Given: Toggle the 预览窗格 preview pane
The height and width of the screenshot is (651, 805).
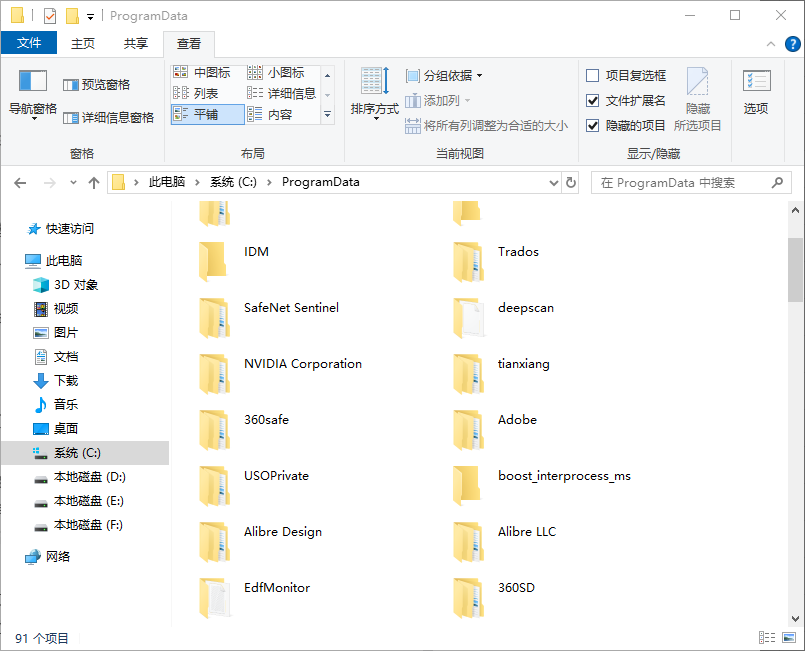Looking at the screenshot, I should (96, 85).
